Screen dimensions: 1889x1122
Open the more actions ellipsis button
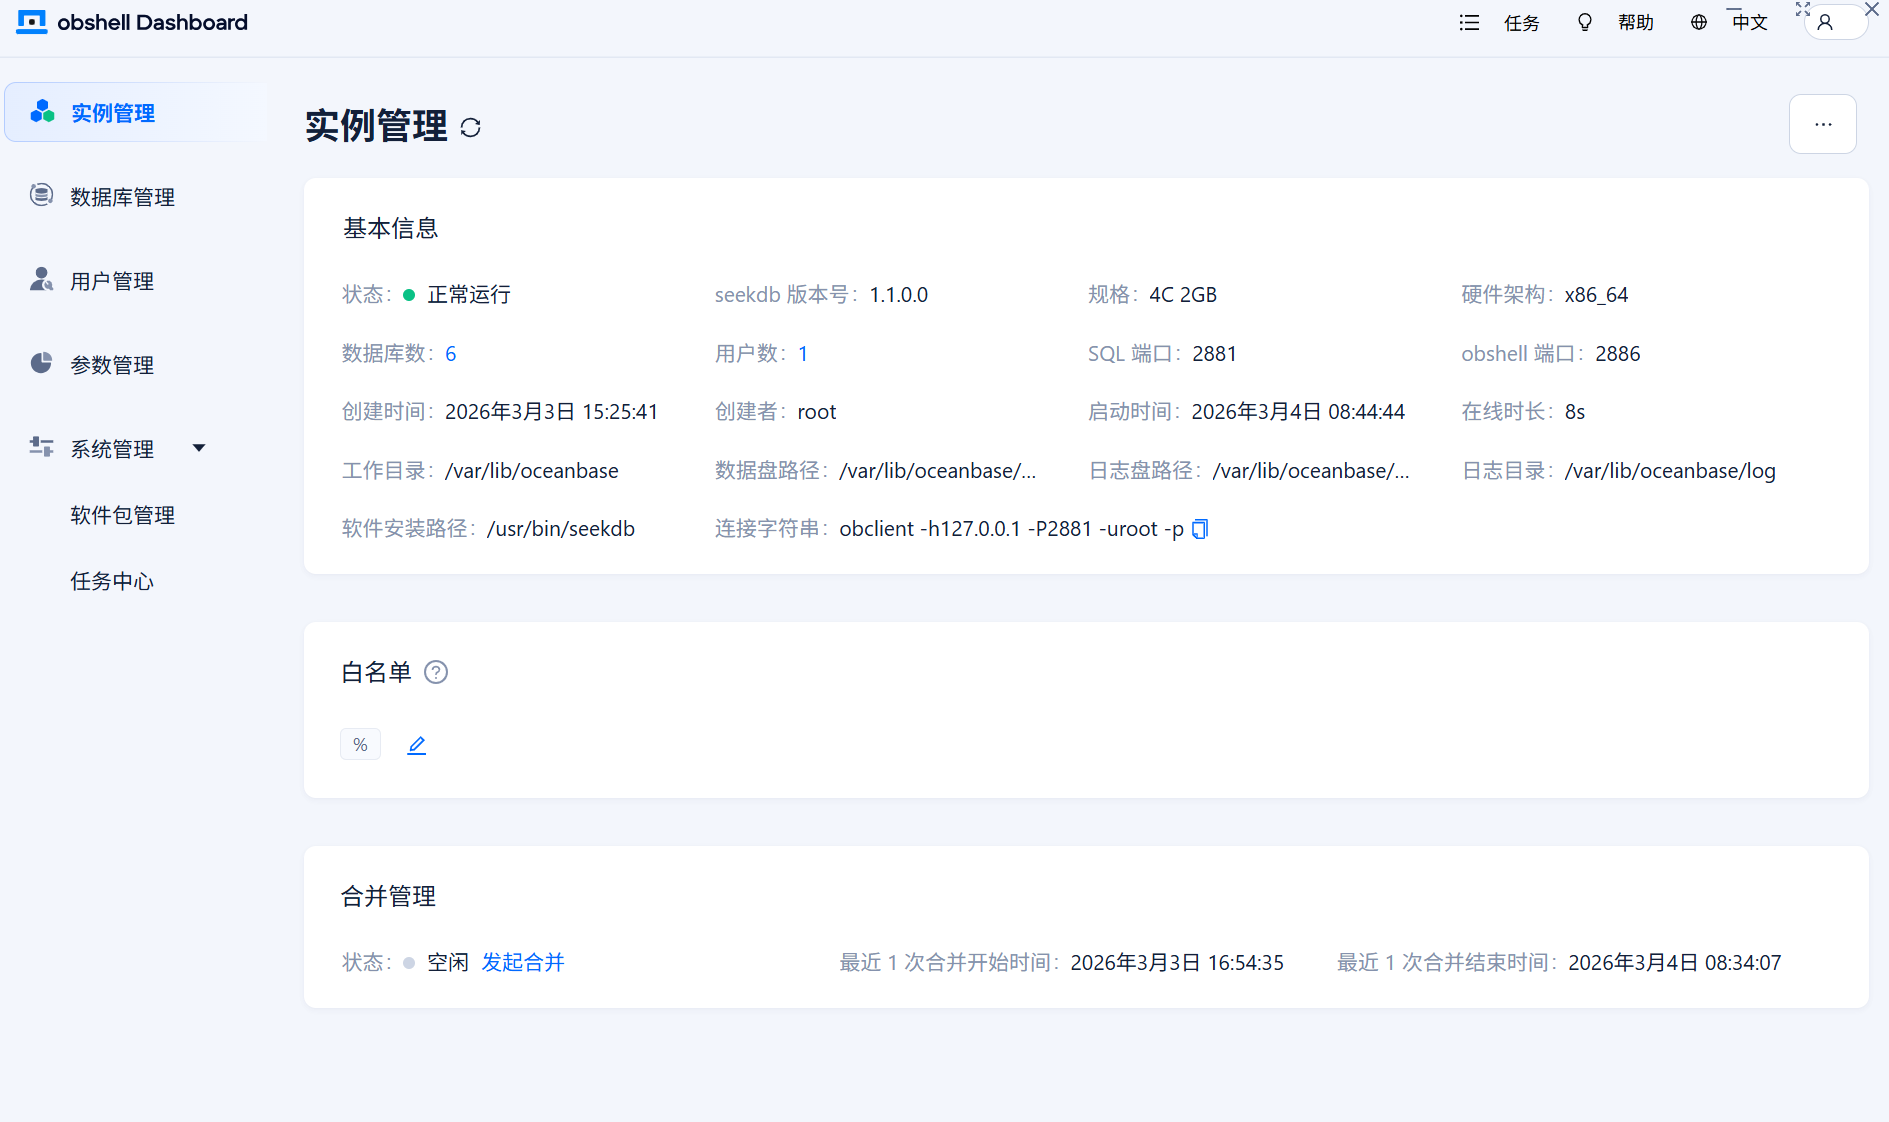click(x=1822, y=125)
